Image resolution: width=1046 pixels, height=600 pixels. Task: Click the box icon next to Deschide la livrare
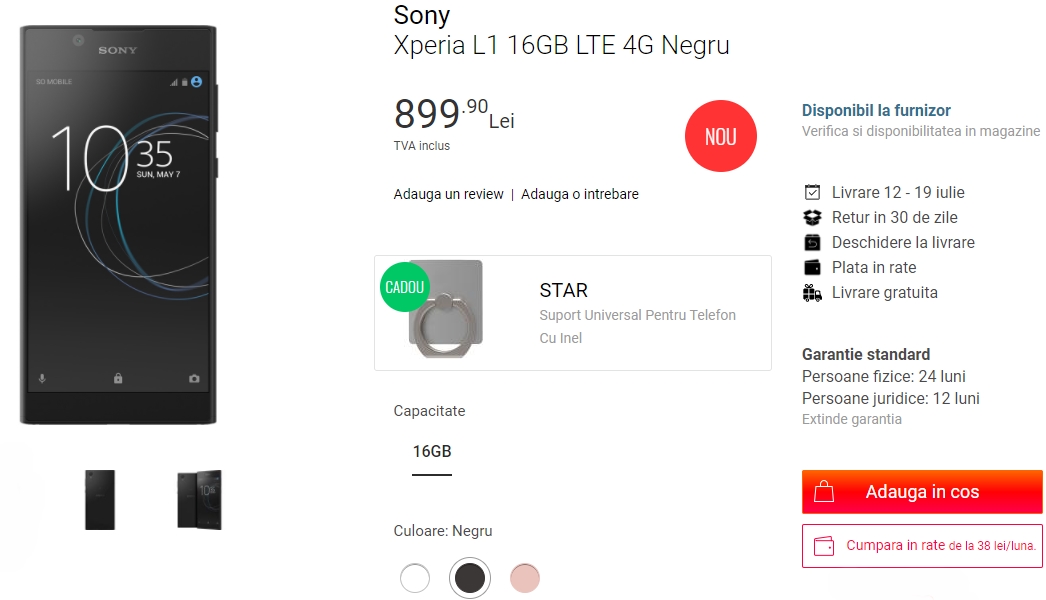[x=813, y=241]
